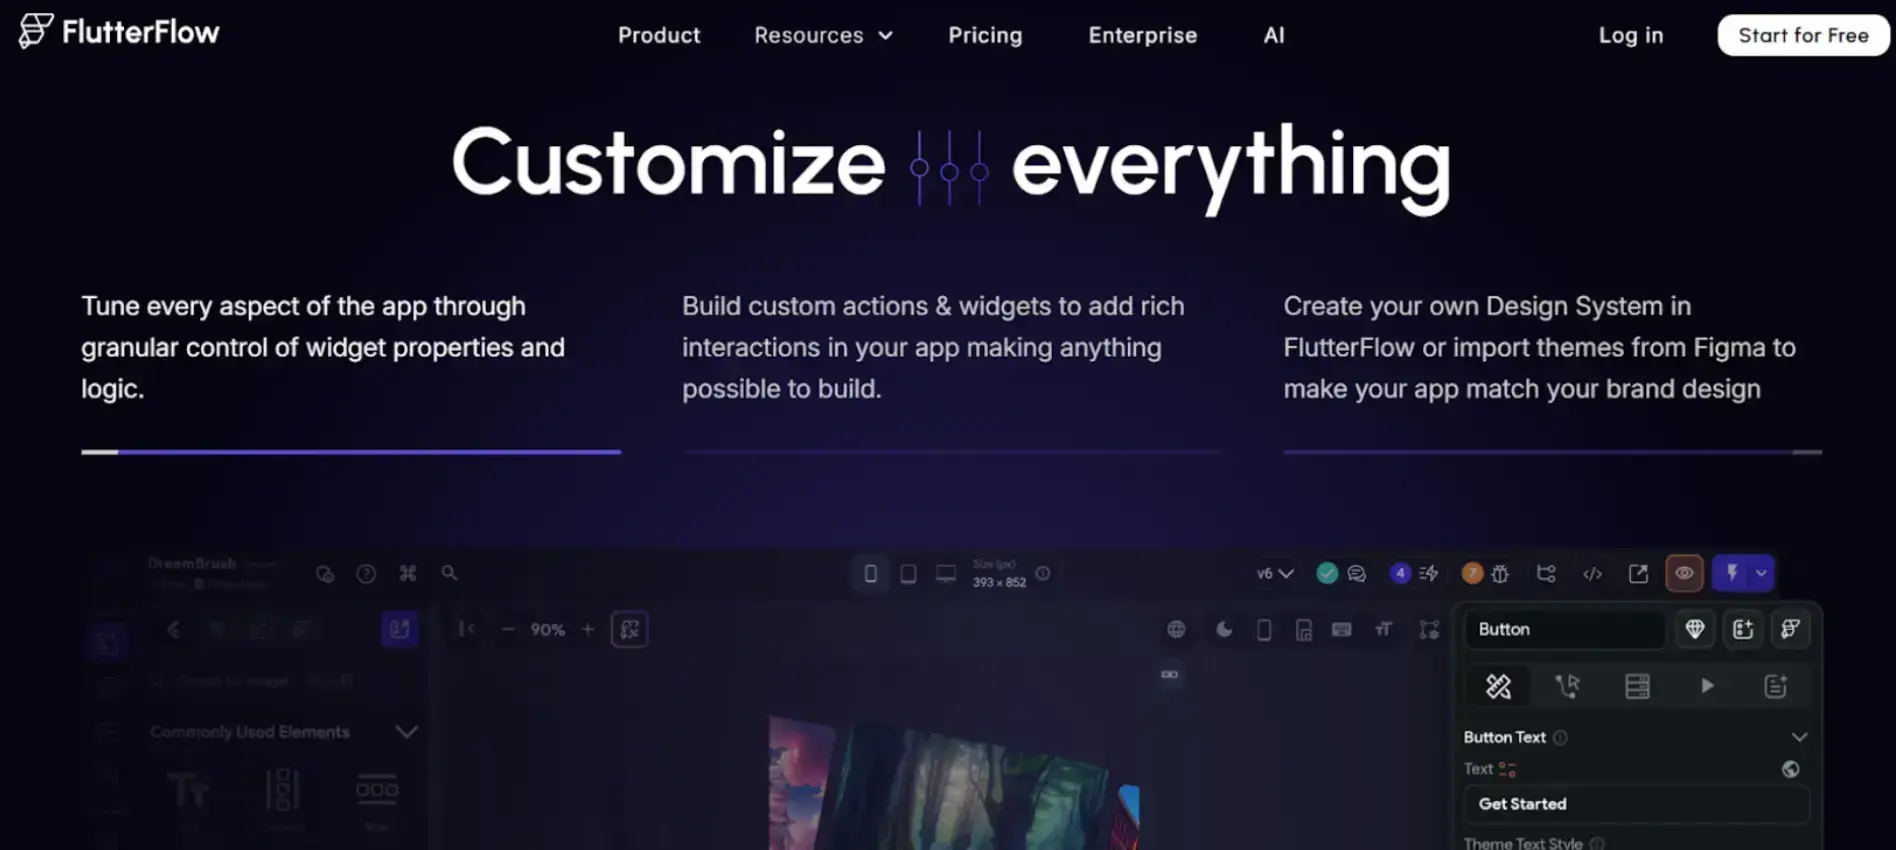This screenshot has width=1896, height=850.
Task: Go to the Enterprise menu item
Action: [1142, 36]
